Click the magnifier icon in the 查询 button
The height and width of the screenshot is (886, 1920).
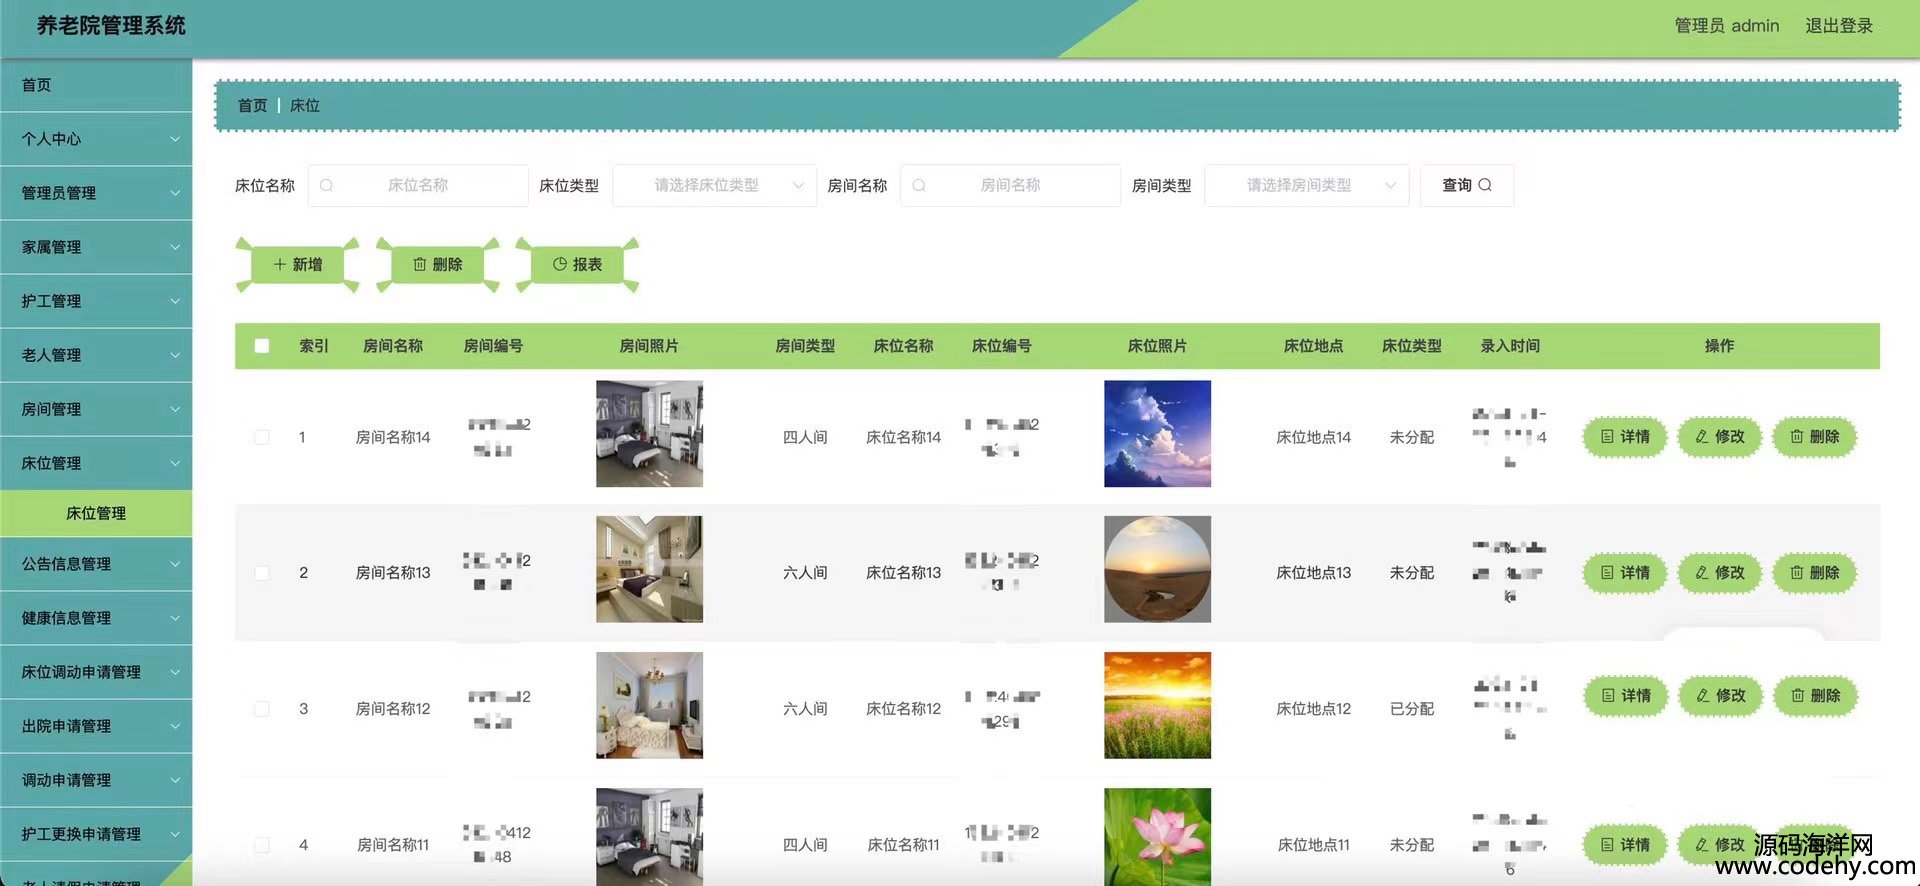1485,185
